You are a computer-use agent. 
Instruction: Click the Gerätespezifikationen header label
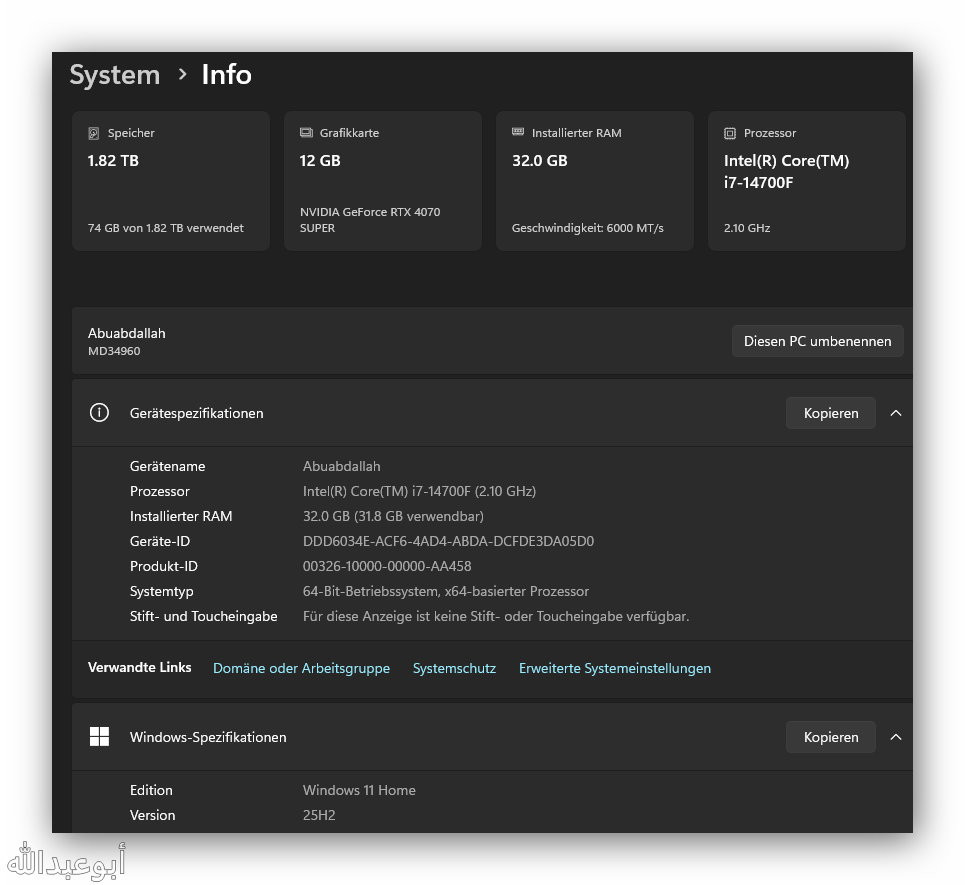click(196, 413)
